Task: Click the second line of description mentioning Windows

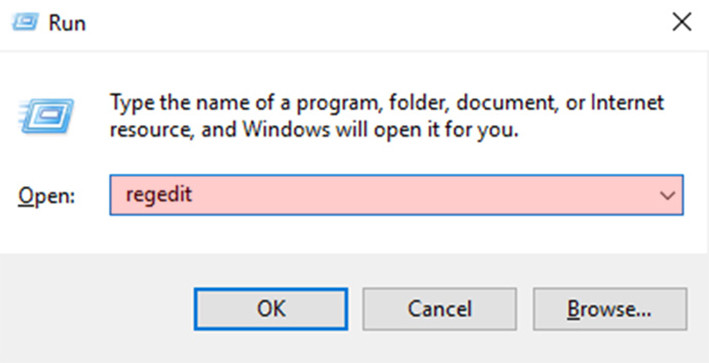Action: 314,130
